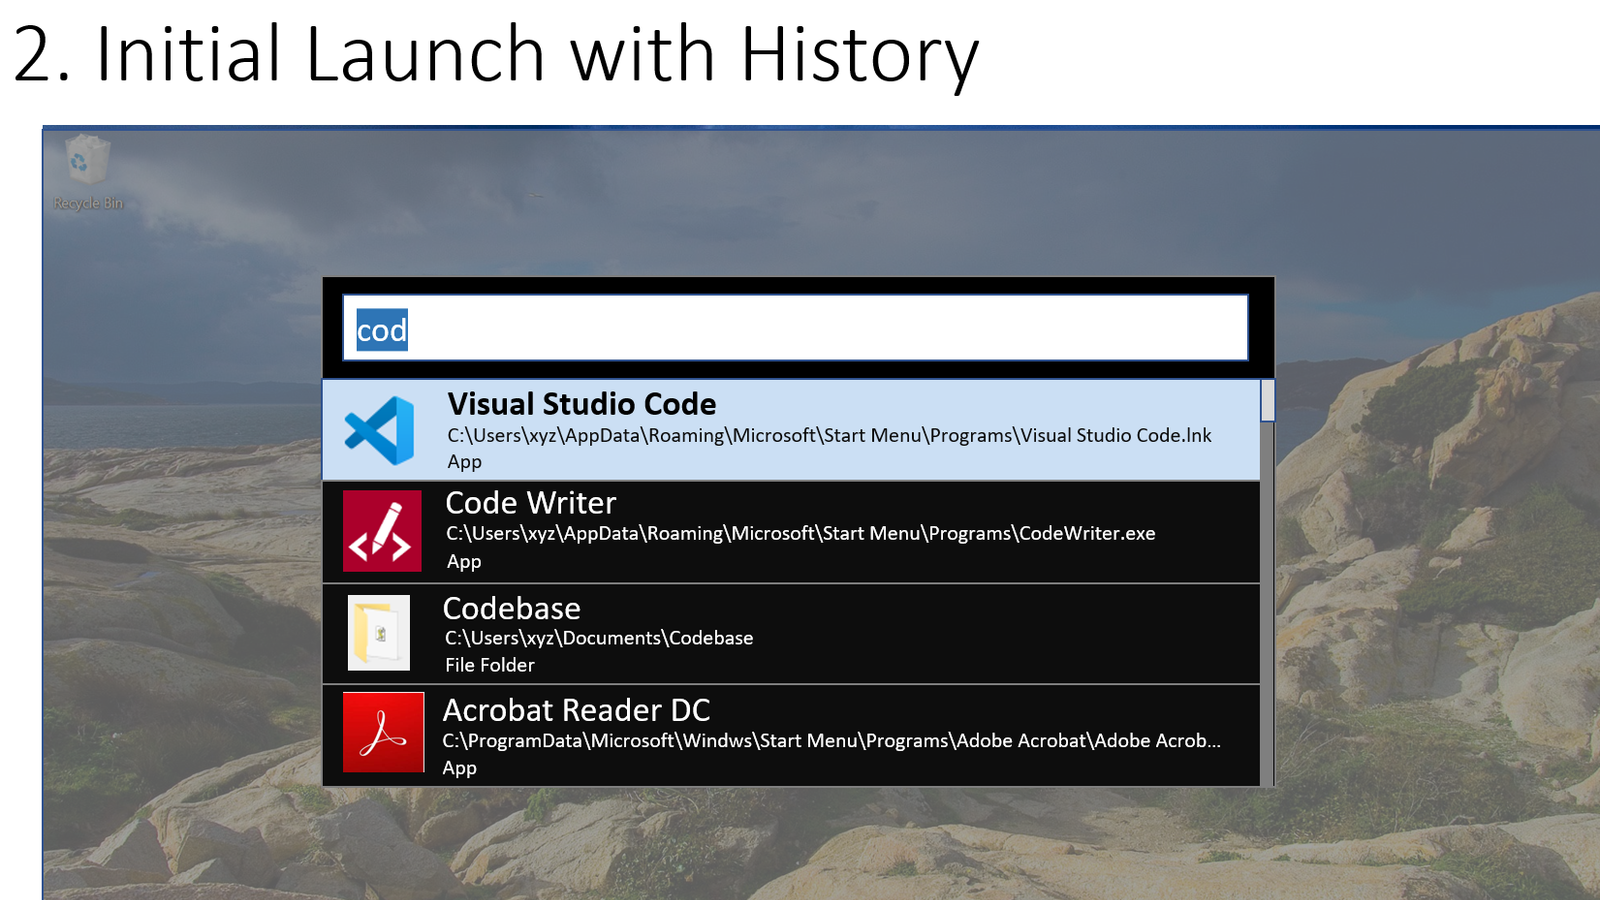
Task: Click the Codebase folder icon
Action: tap(379, 633)
